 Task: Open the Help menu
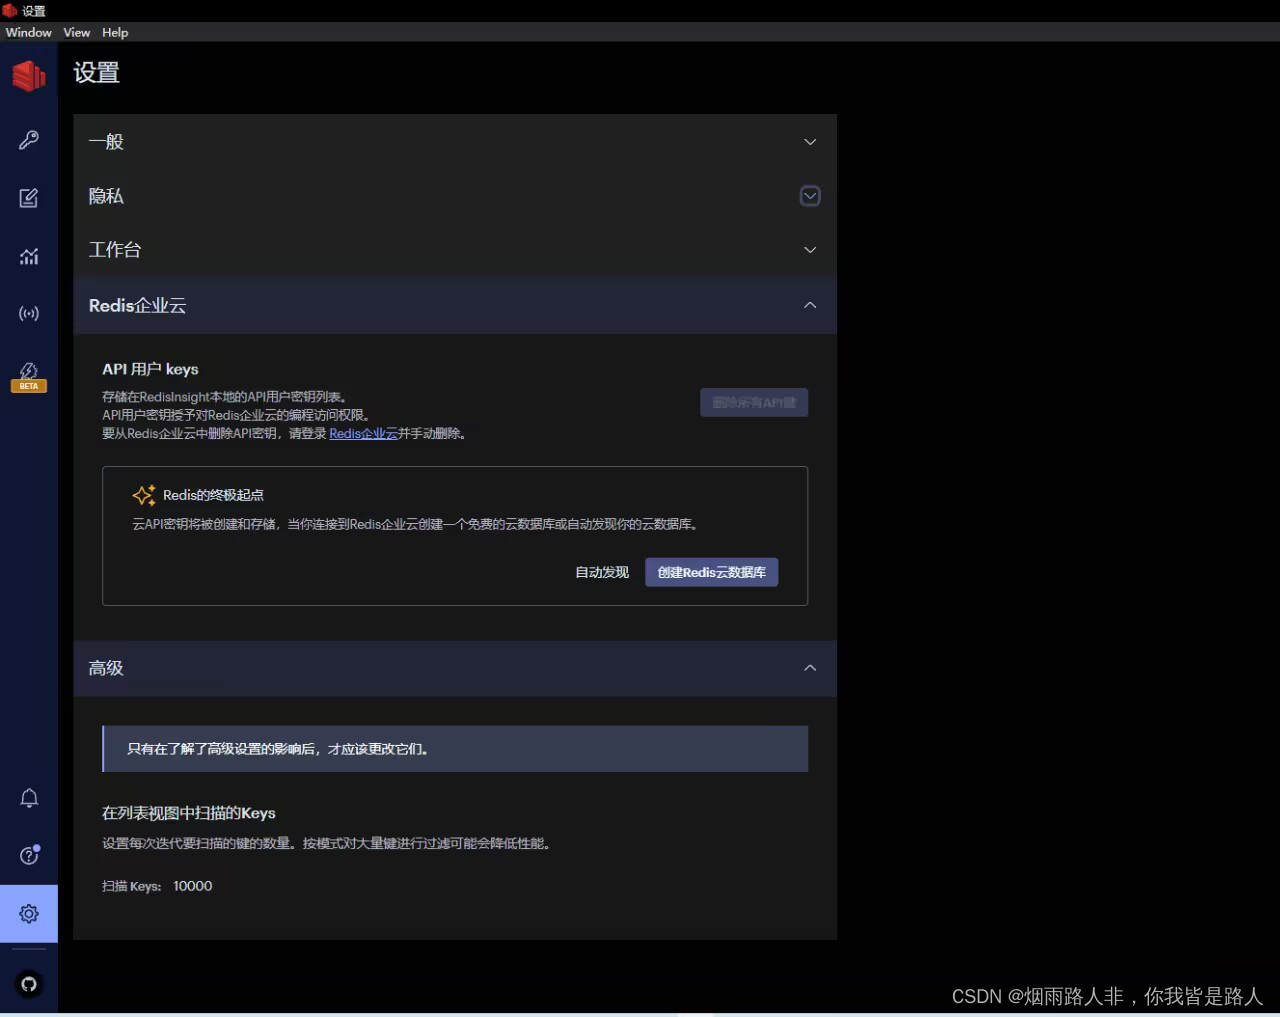tap(115, 32)
